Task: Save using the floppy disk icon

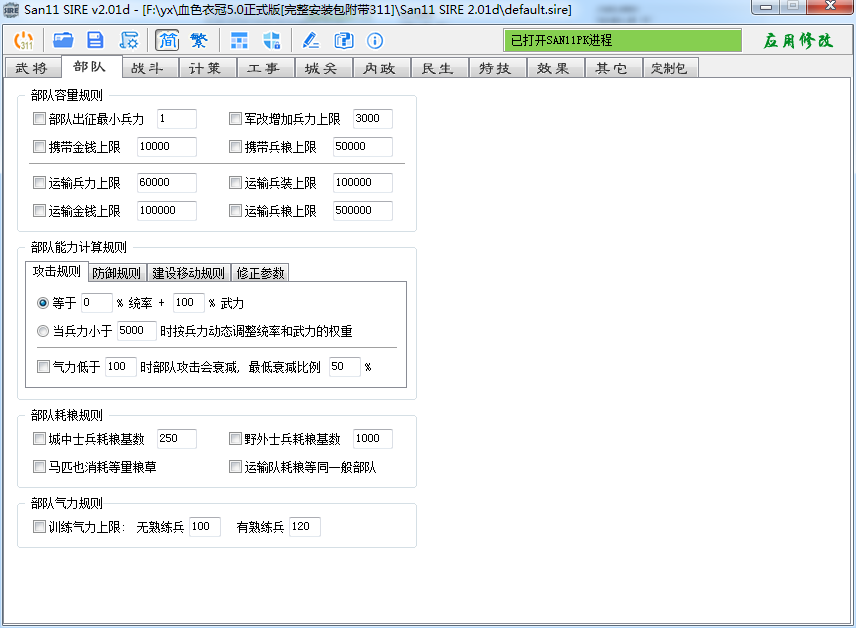Action: [x=96, y=40]
